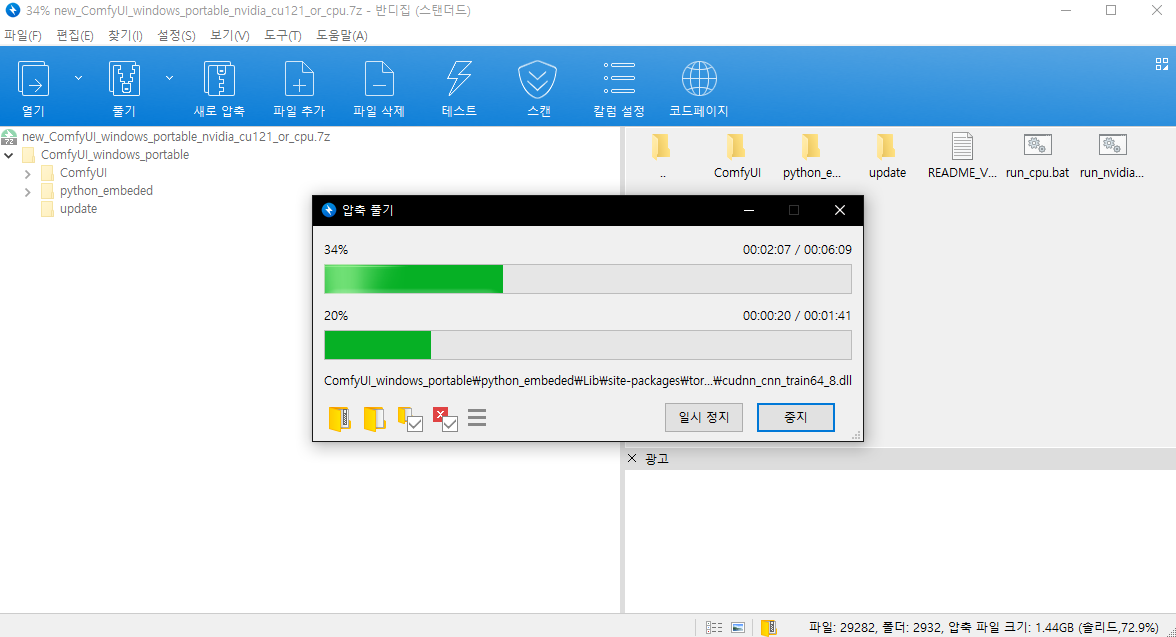The height and width of the screenshot is (637, 1176).
Task: Toggle close-after-extraction red X check icon
Action: [x=446, y=419]
